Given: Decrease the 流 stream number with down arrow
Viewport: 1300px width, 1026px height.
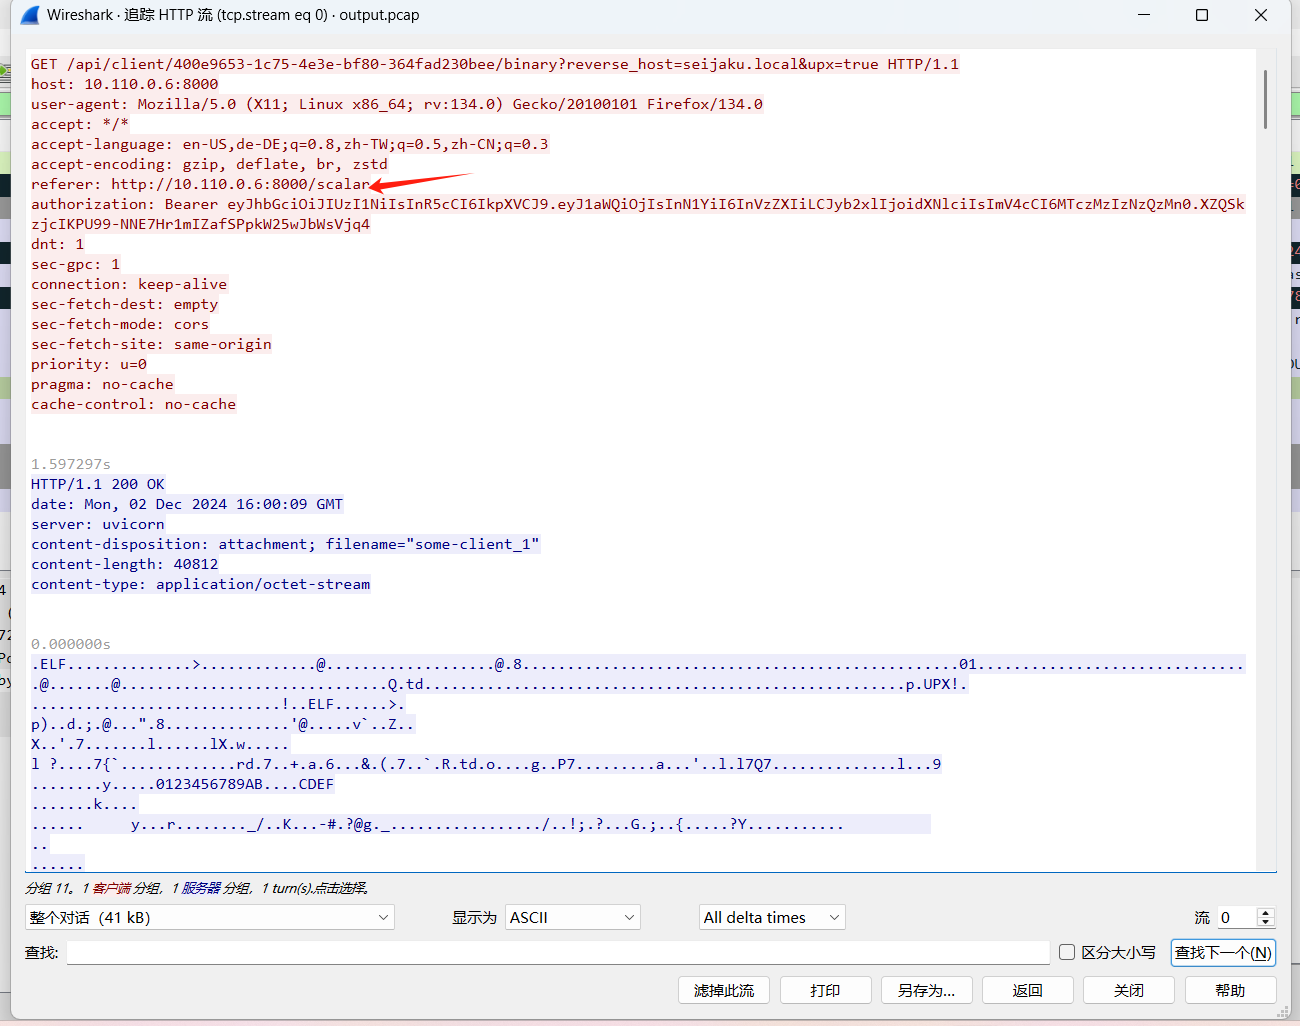Looking at the screenshot, I should coord(1266,922).
